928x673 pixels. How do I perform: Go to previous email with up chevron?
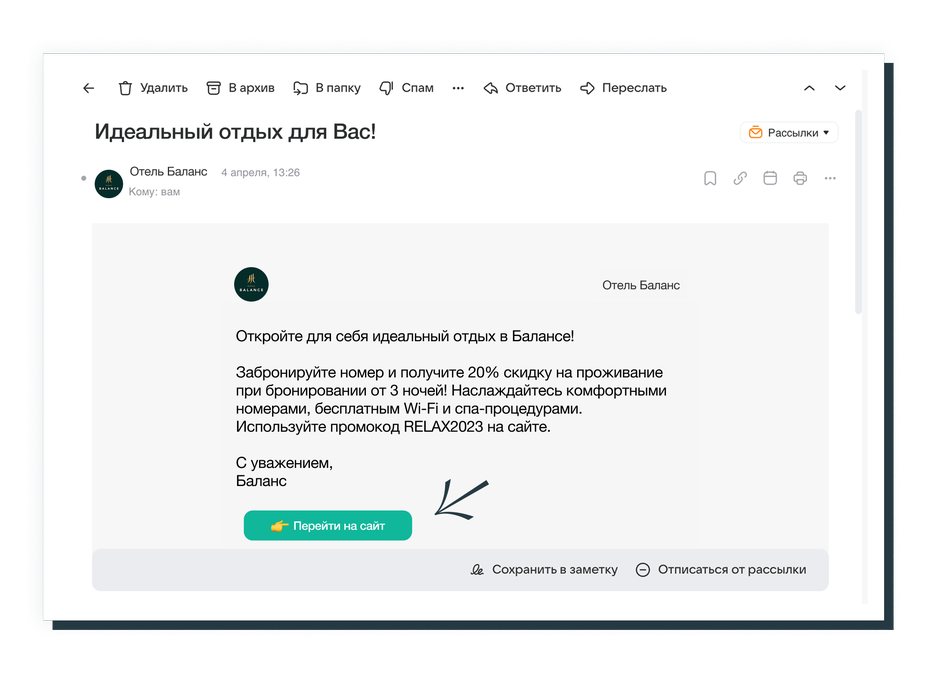tap(810, 88)
